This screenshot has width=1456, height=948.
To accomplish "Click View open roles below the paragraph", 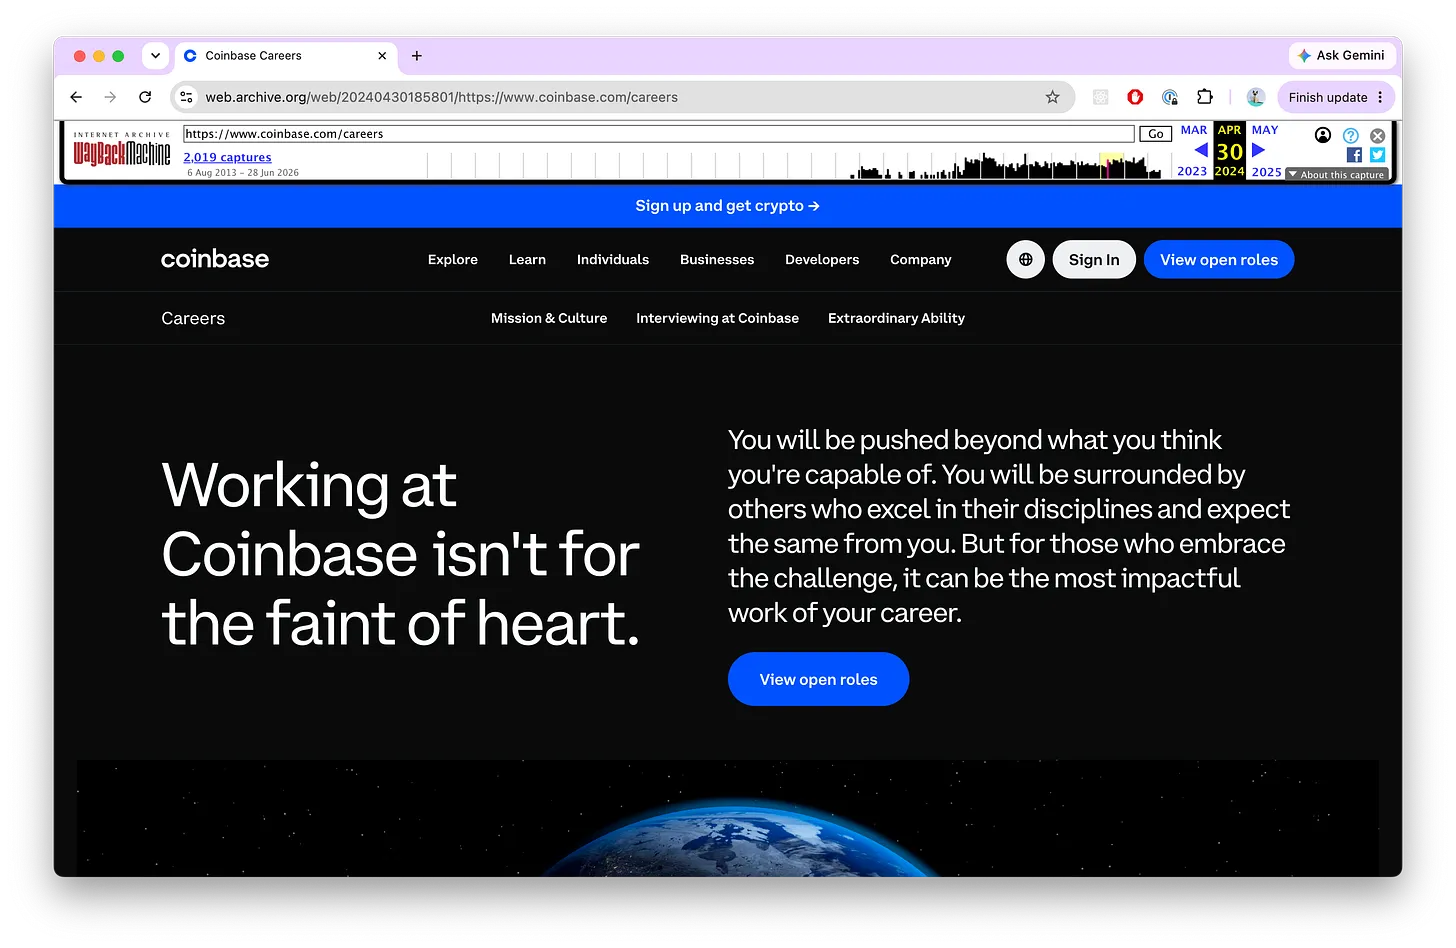I will 818,679.
